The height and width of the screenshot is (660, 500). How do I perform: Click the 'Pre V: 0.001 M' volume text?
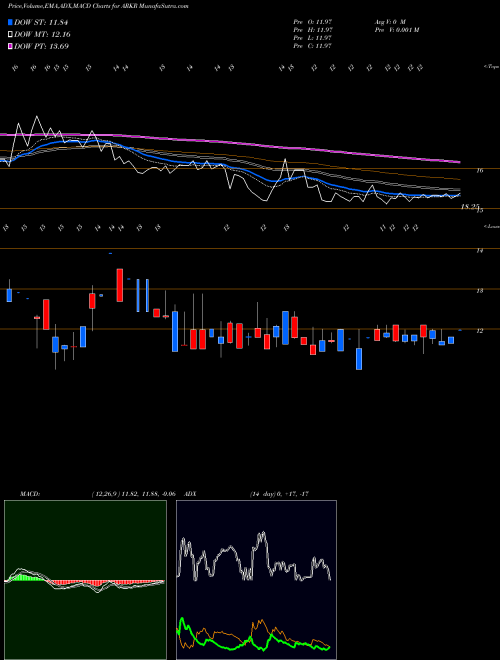(x=396, y=30)
